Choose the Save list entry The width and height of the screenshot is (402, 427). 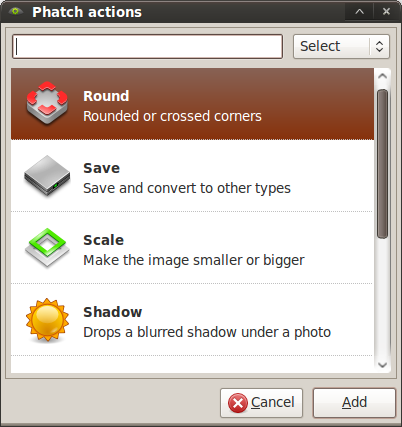coord(192,176)
